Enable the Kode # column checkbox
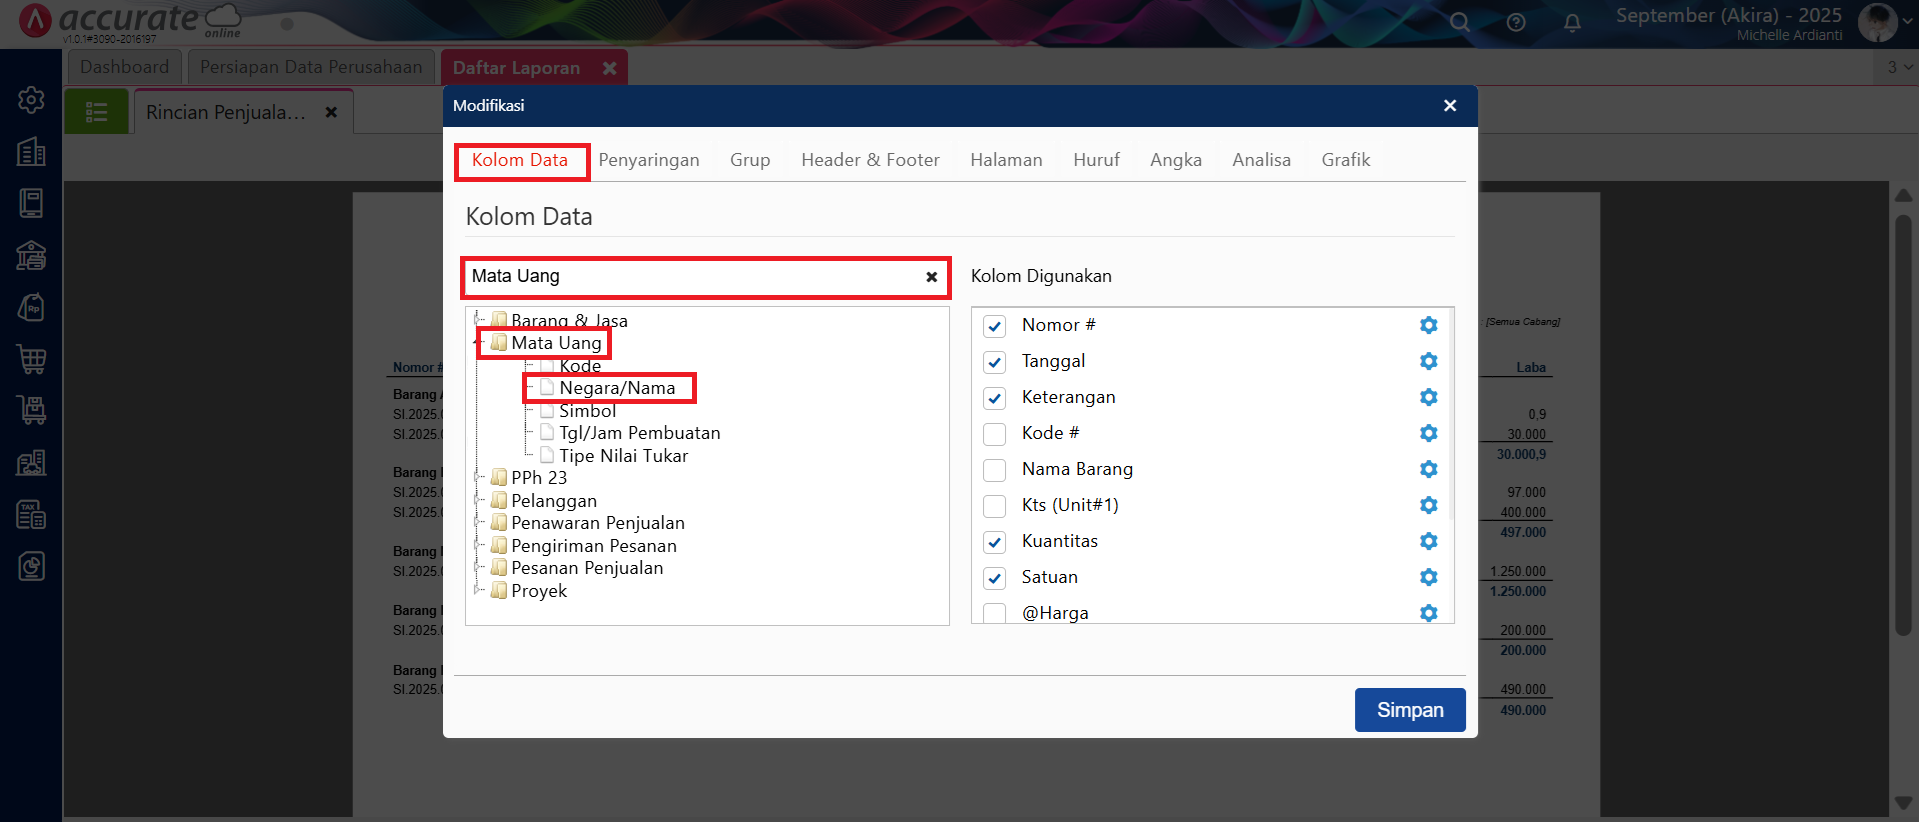The height and width of the screenshot is (822, 1919). (x=994, y=434)
